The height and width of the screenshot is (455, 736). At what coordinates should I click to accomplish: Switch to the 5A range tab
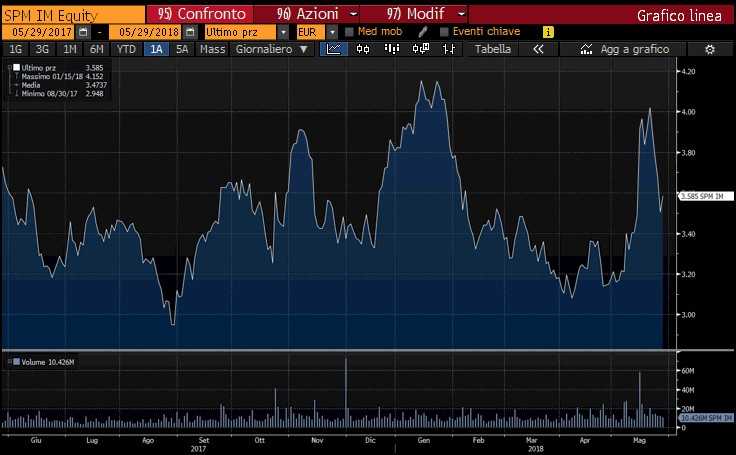pos(182,49)
